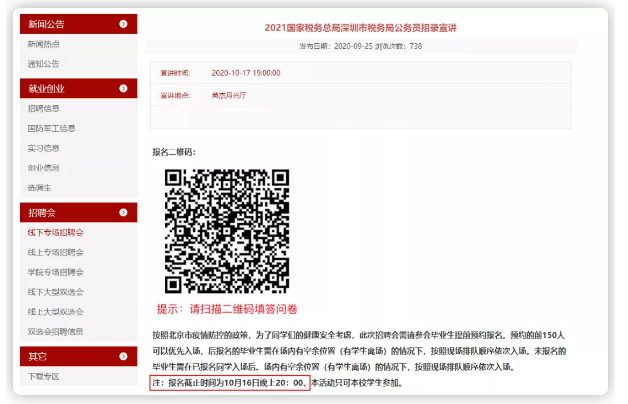Click the 报名截止时间为10月16日晚上20:00 note
The height and width of the screenshot is (404, 628).
(x=230, y=383)
